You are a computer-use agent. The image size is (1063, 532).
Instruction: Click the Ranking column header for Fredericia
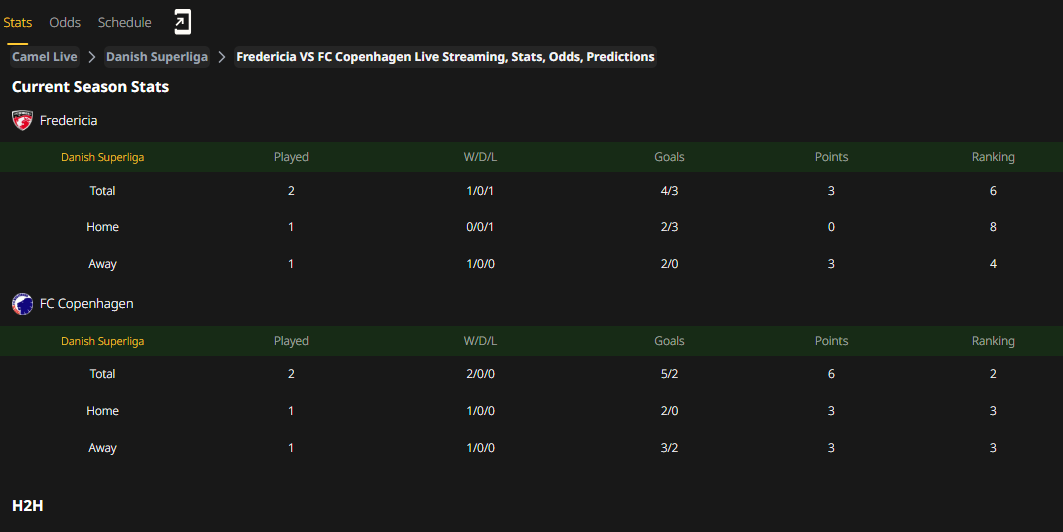(x=993, y=157)
